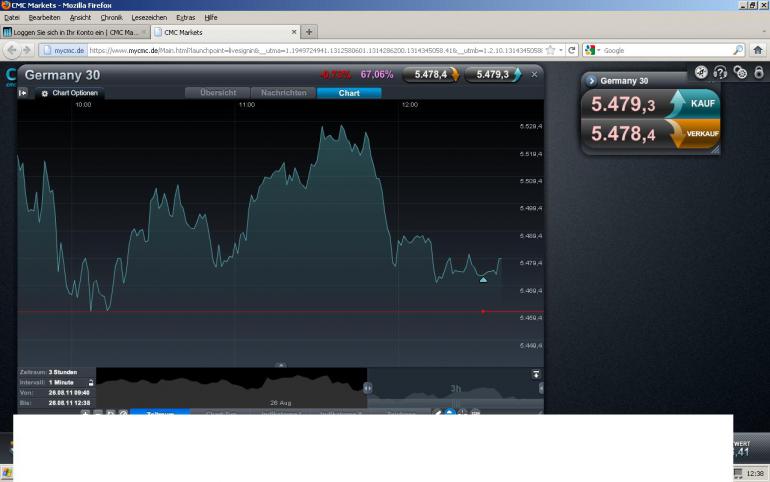Switch to the Loggen Sie sich browser tab

click(x=75, y=32)
